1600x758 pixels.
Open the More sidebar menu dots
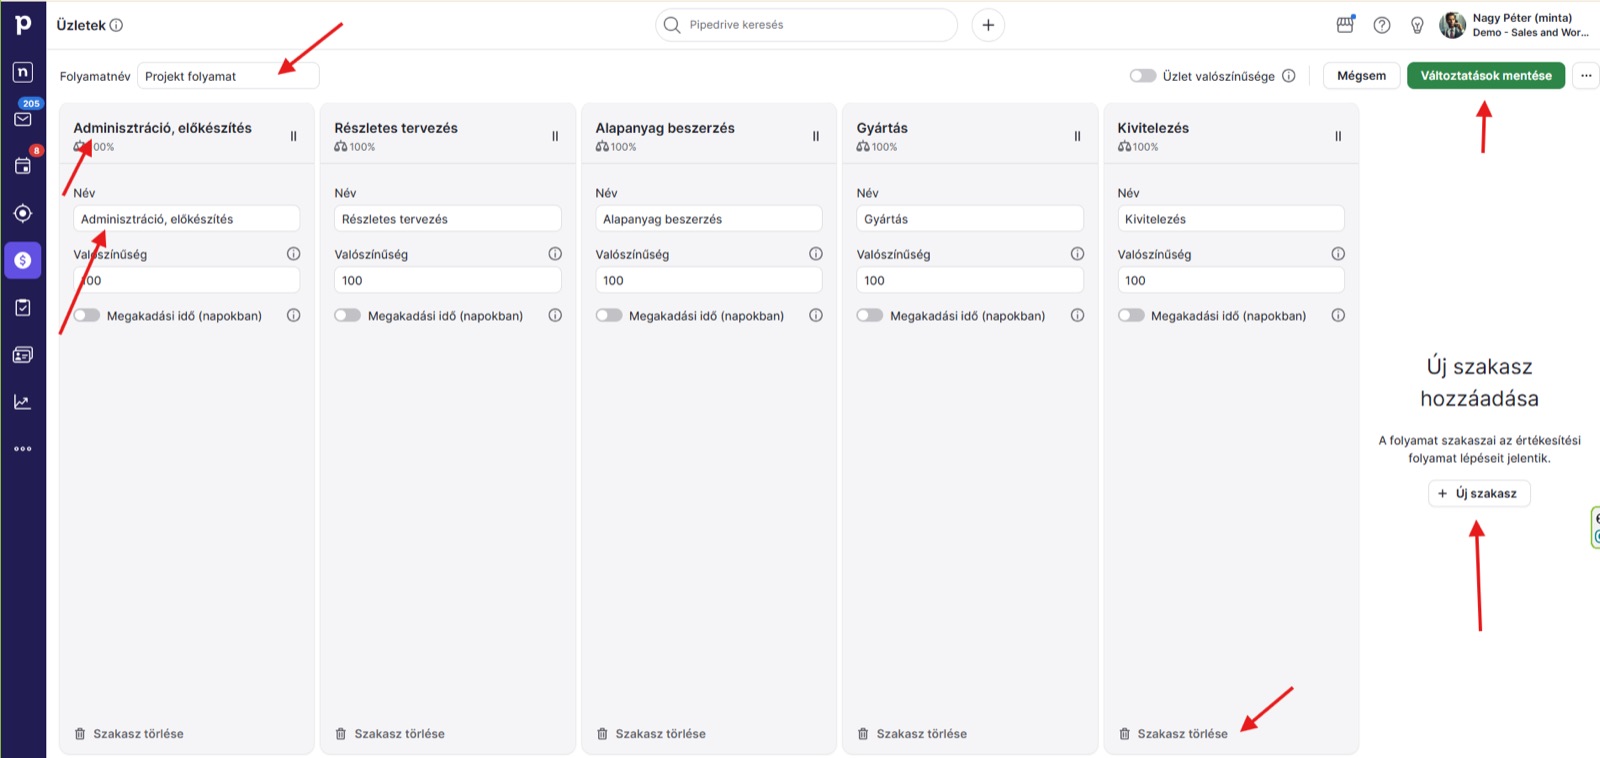23,449
